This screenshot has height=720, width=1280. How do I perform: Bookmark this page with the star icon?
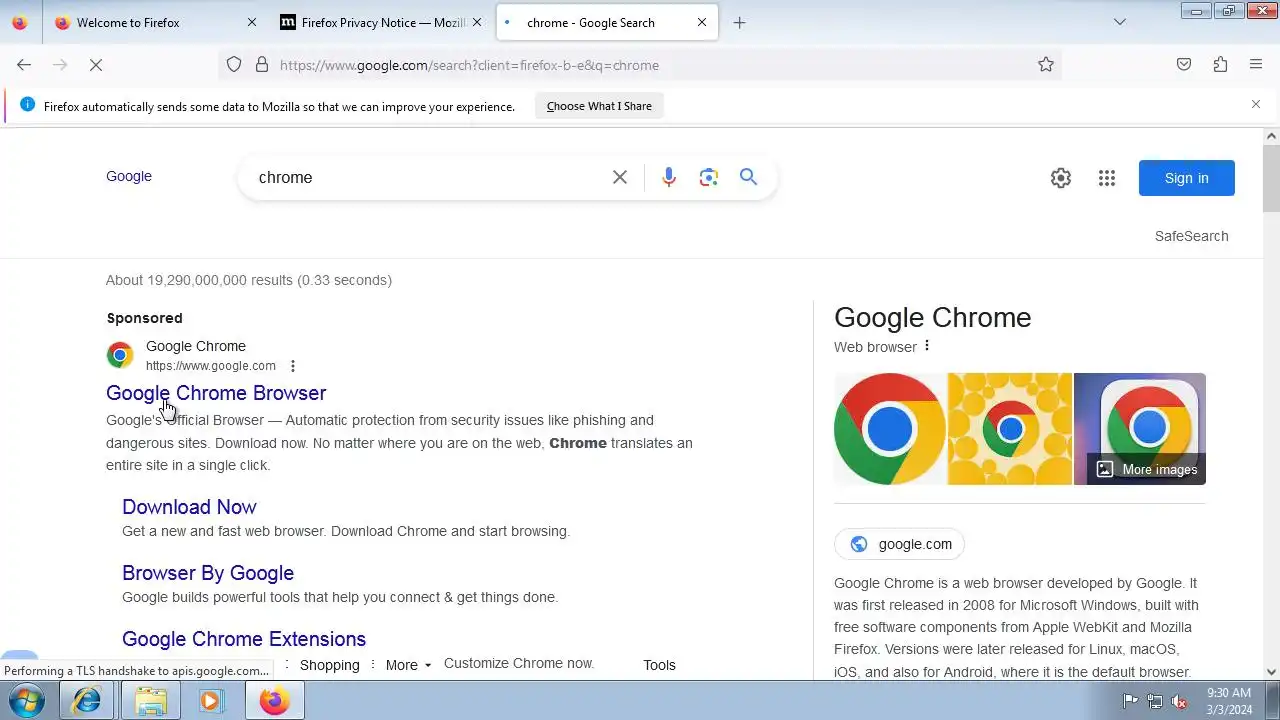1046,65
